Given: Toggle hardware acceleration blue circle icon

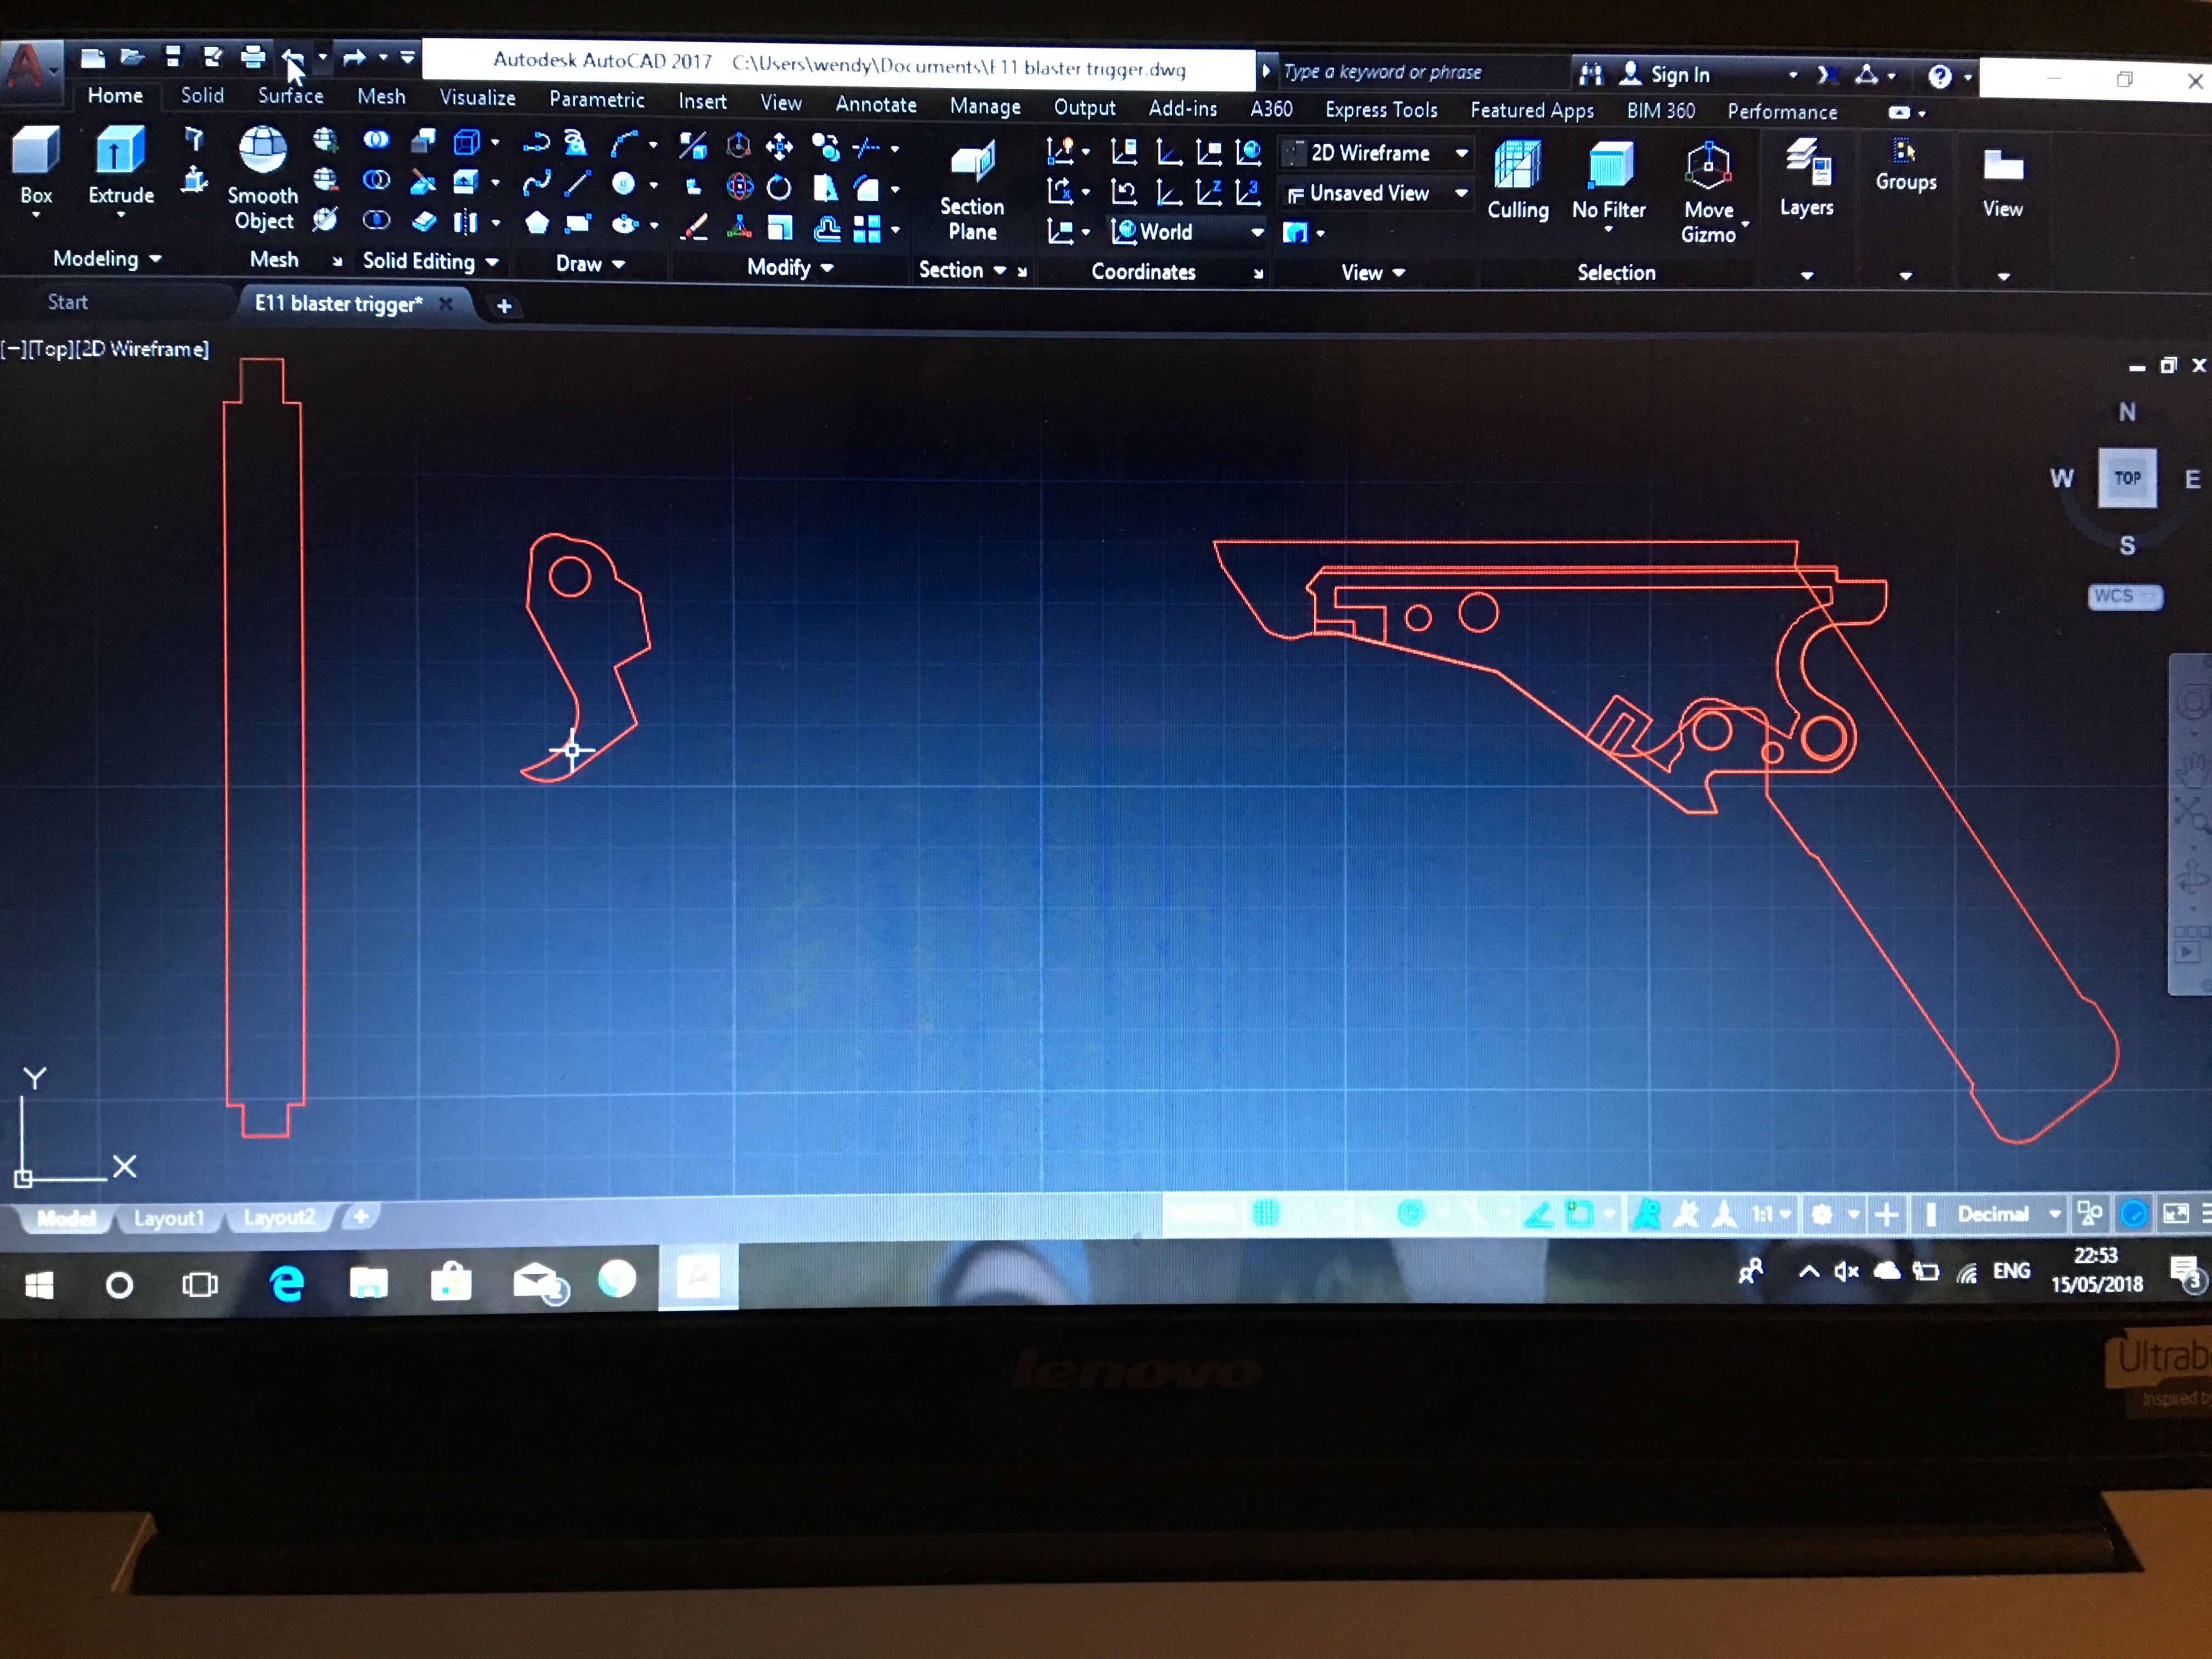Looking at the screenshot, I should tap(2133, 1214).
